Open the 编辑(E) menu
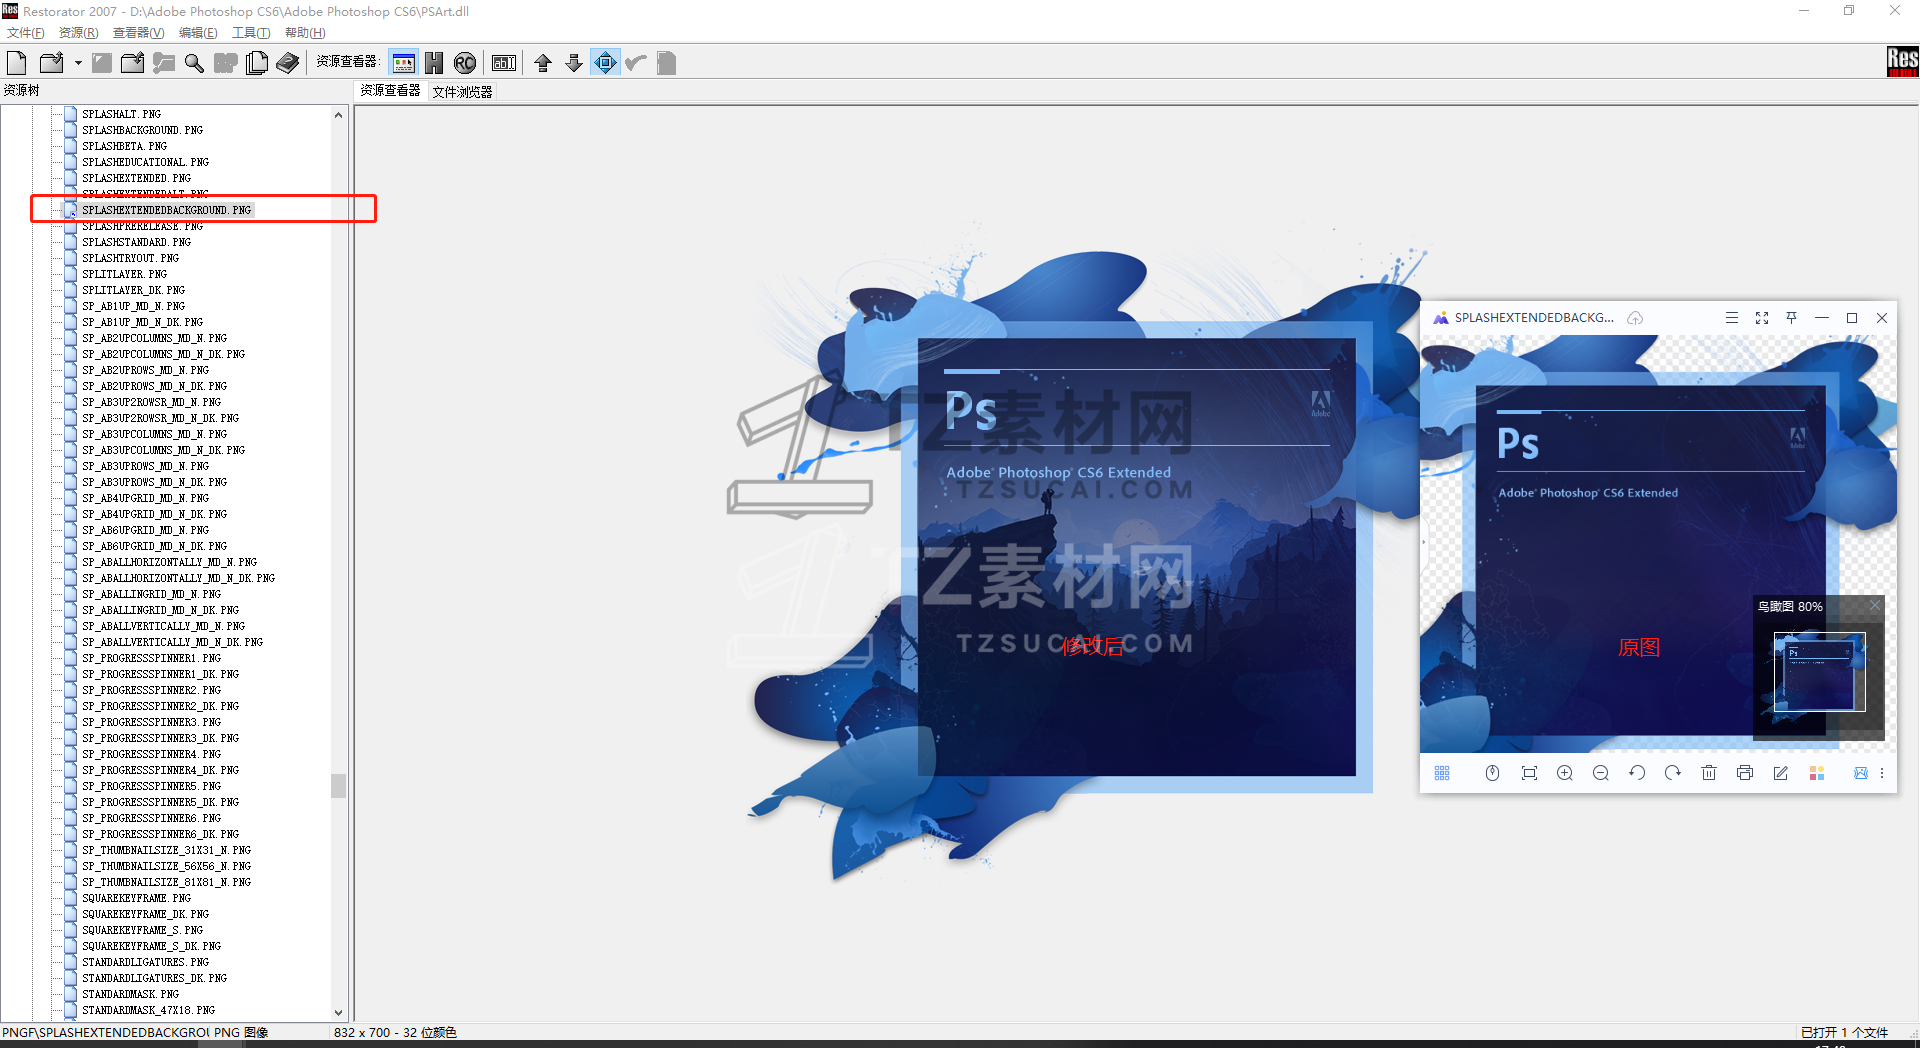This screenshot has height=1048, width=1920. [x=198, y=33]
